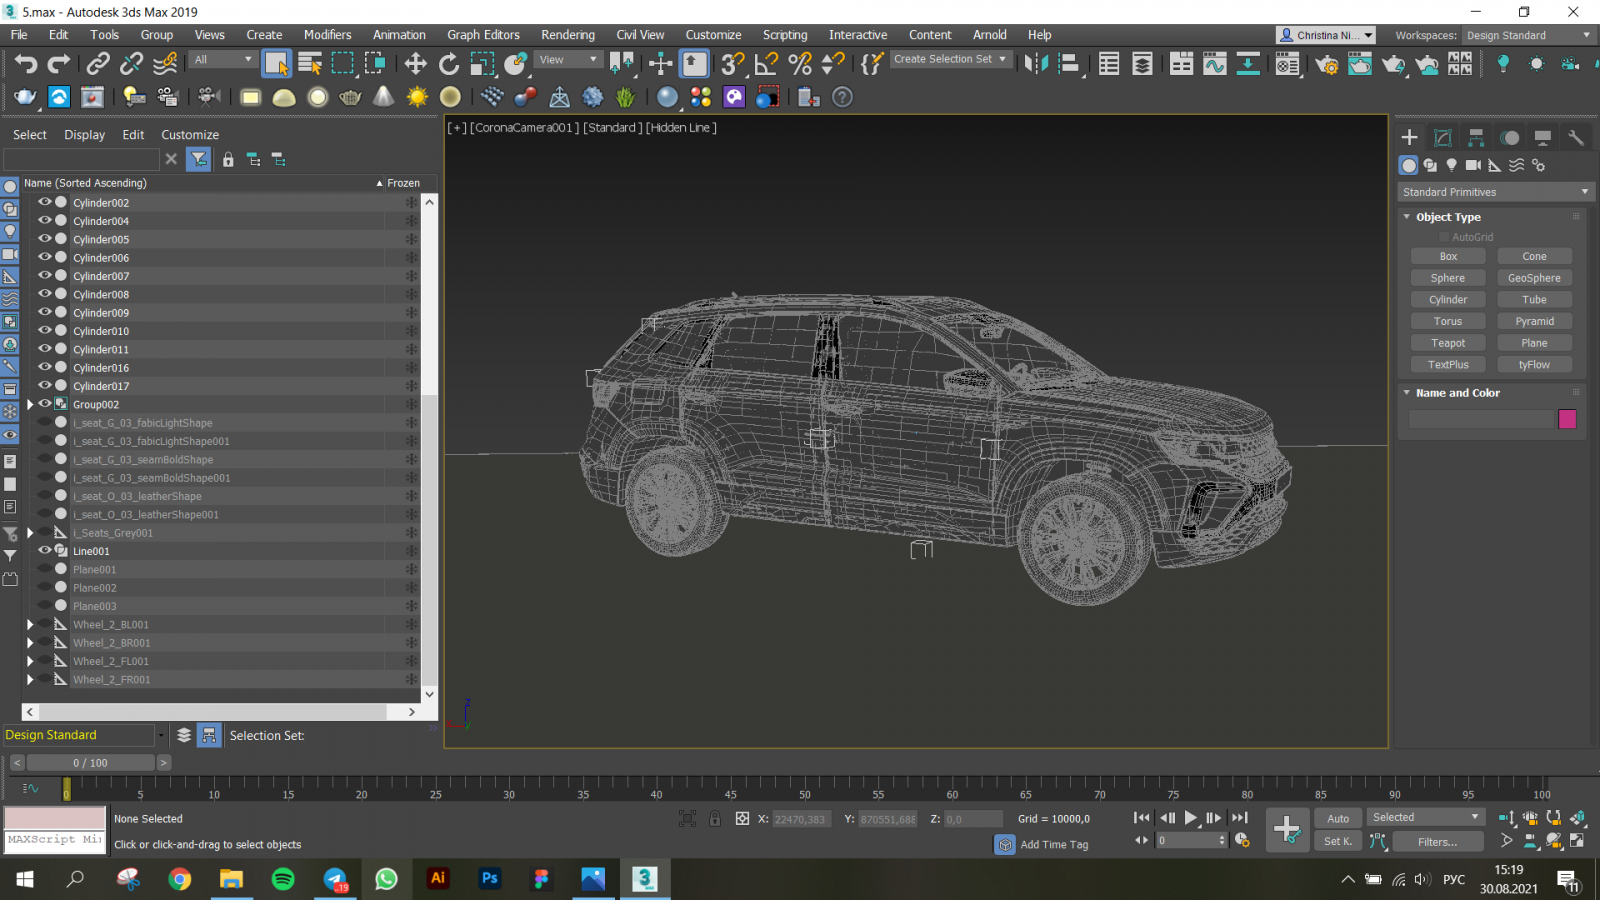Expand the Group002 tree node
Viewport: 1600px width, 900px height.
(x=30, y=404)
